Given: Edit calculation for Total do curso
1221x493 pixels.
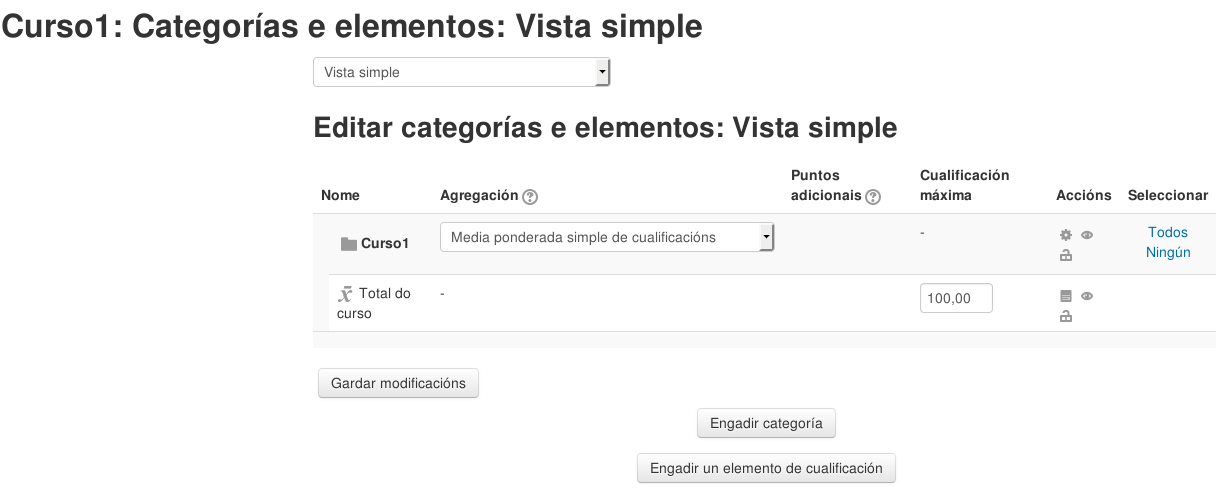Looking at the screenshot, I should [x=1066, y=296].
